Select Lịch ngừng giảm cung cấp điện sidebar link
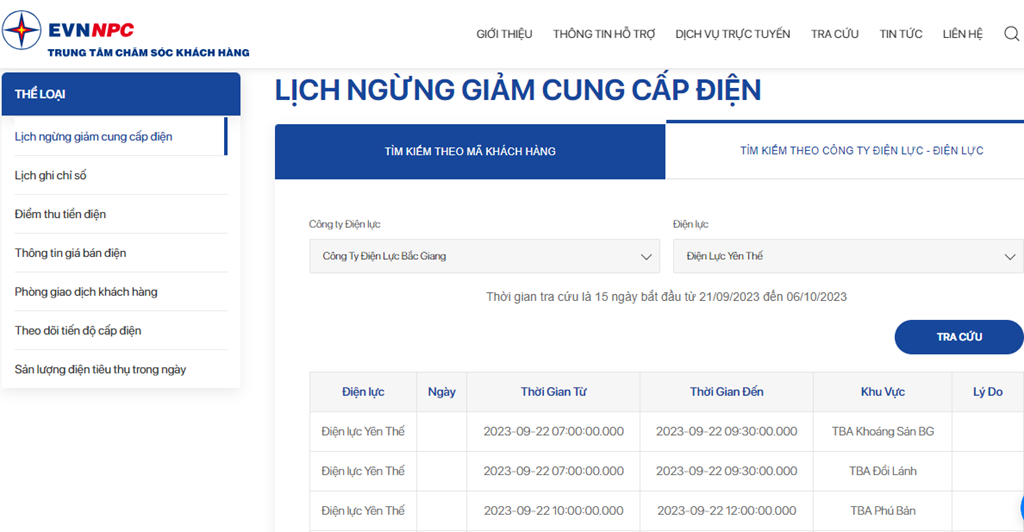Image resolution: width=1024 pixels, height=532 pixels. [x=94, y=136]
